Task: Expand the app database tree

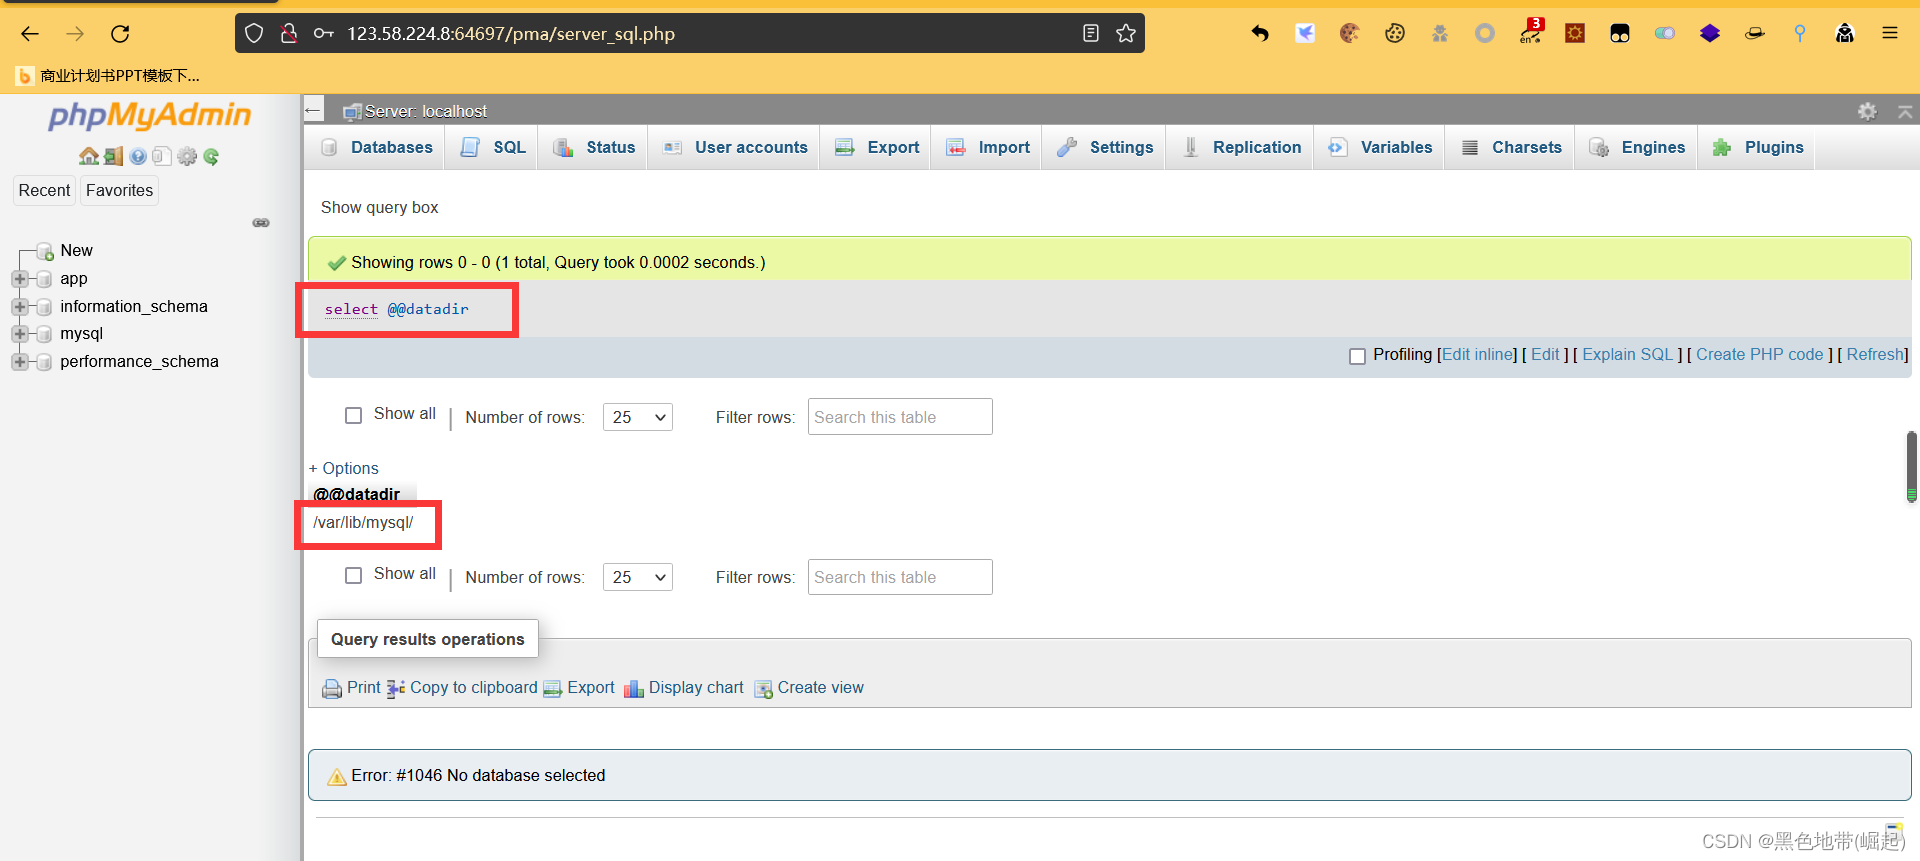Action: (19, 279)
